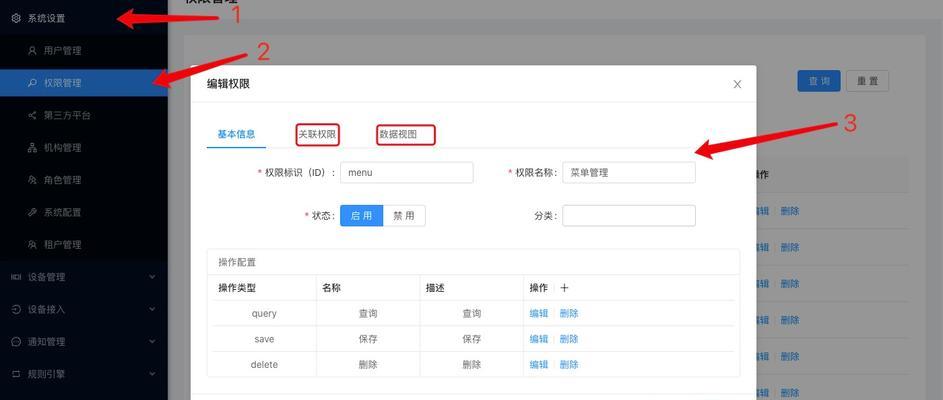This screenshot has width=943, height=400.
Task: Edit the delete operation row
Action: [539, 365]
